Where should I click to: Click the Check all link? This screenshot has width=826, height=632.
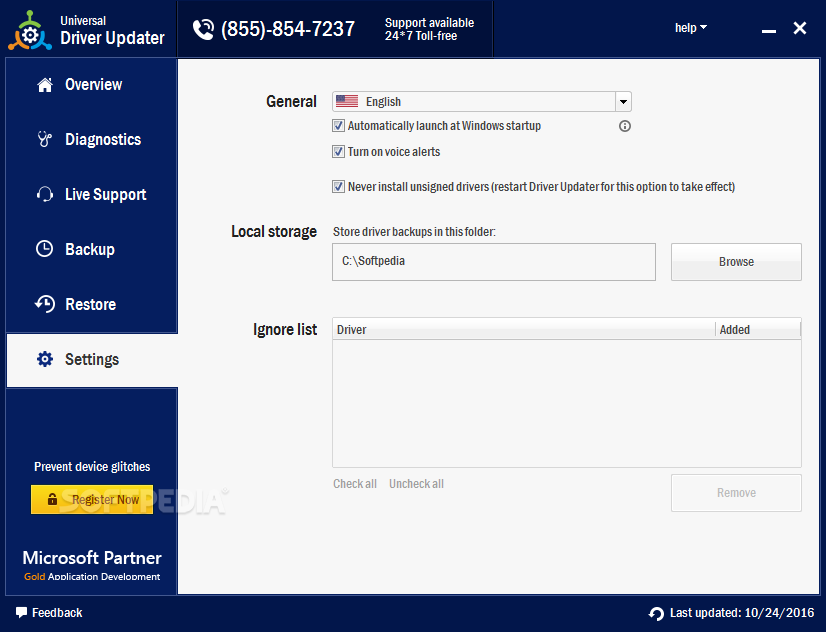(x=355, y=484)
